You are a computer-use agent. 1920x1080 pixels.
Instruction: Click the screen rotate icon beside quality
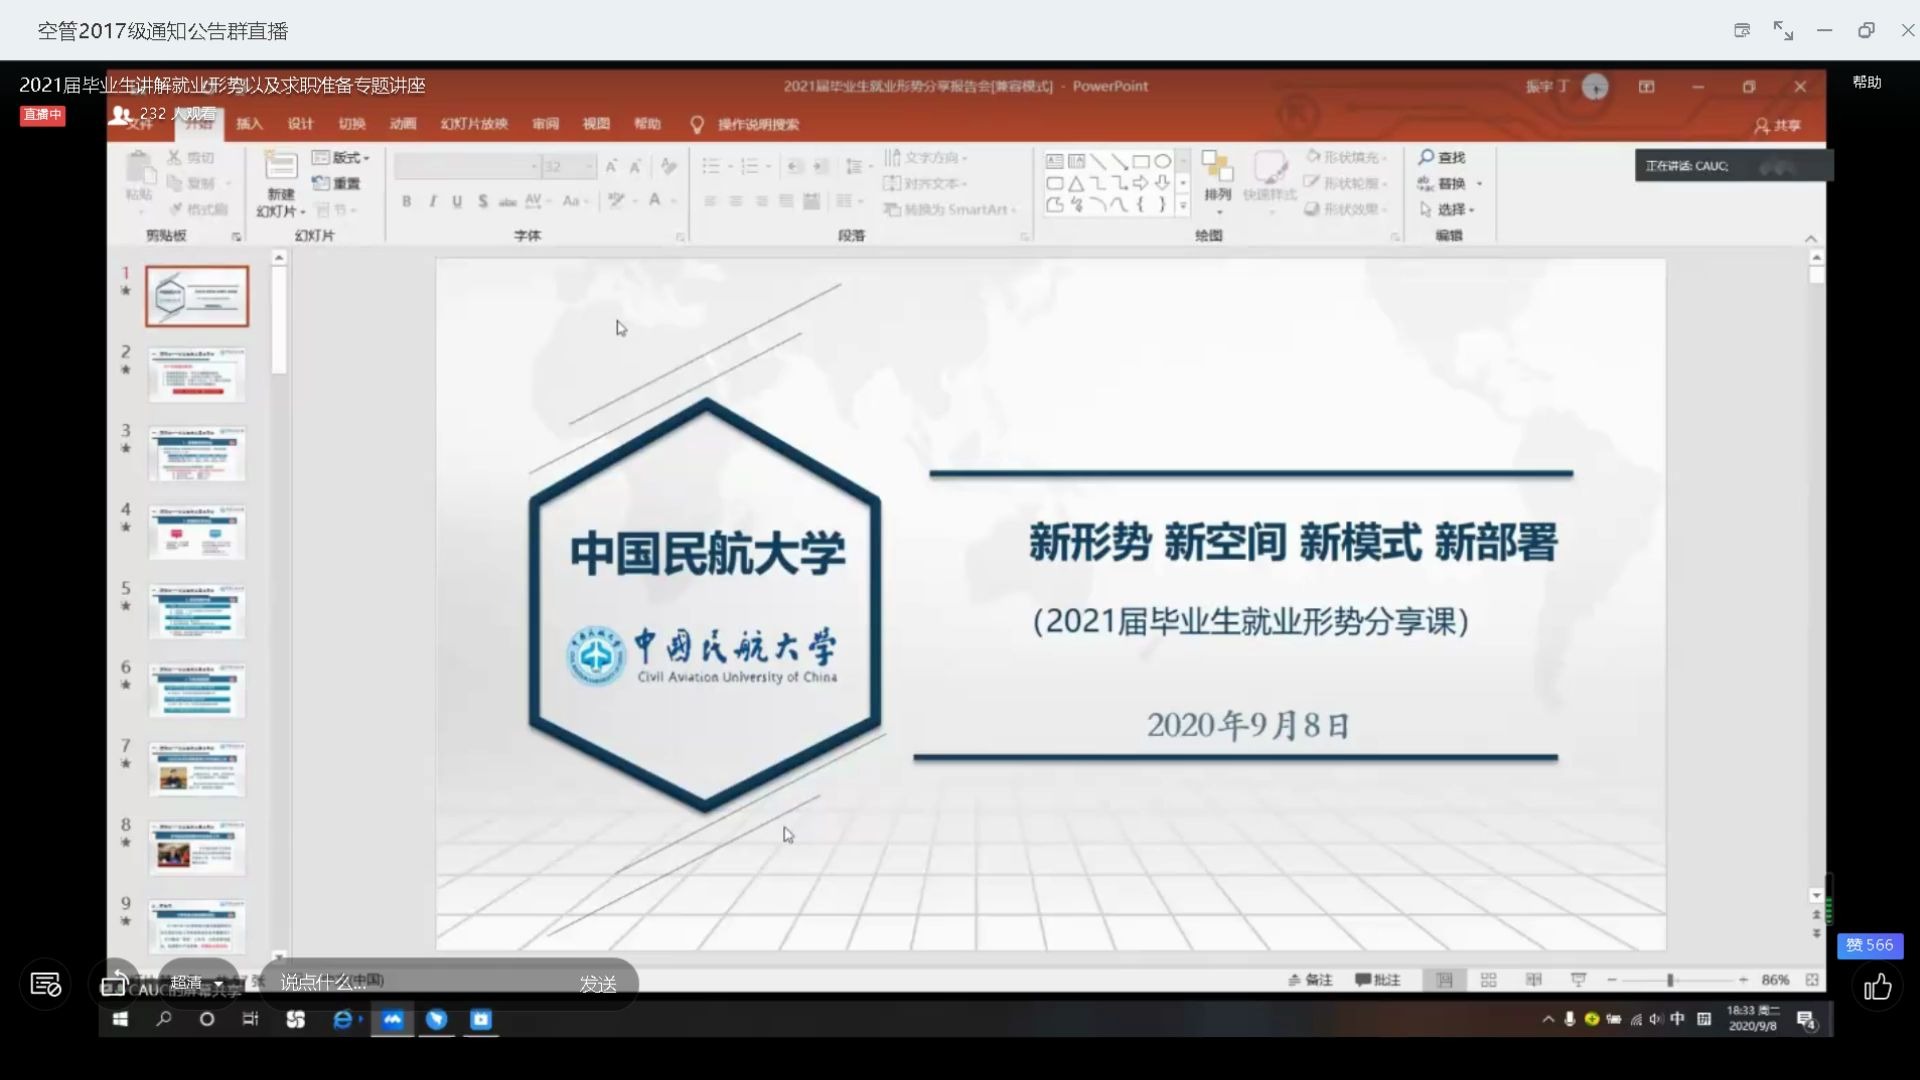tap(115, 984)
